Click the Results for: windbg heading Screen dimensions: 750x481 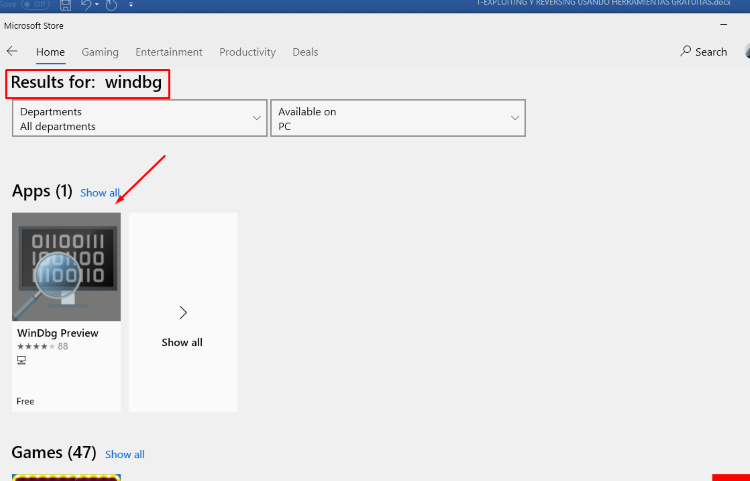point(87,82)
